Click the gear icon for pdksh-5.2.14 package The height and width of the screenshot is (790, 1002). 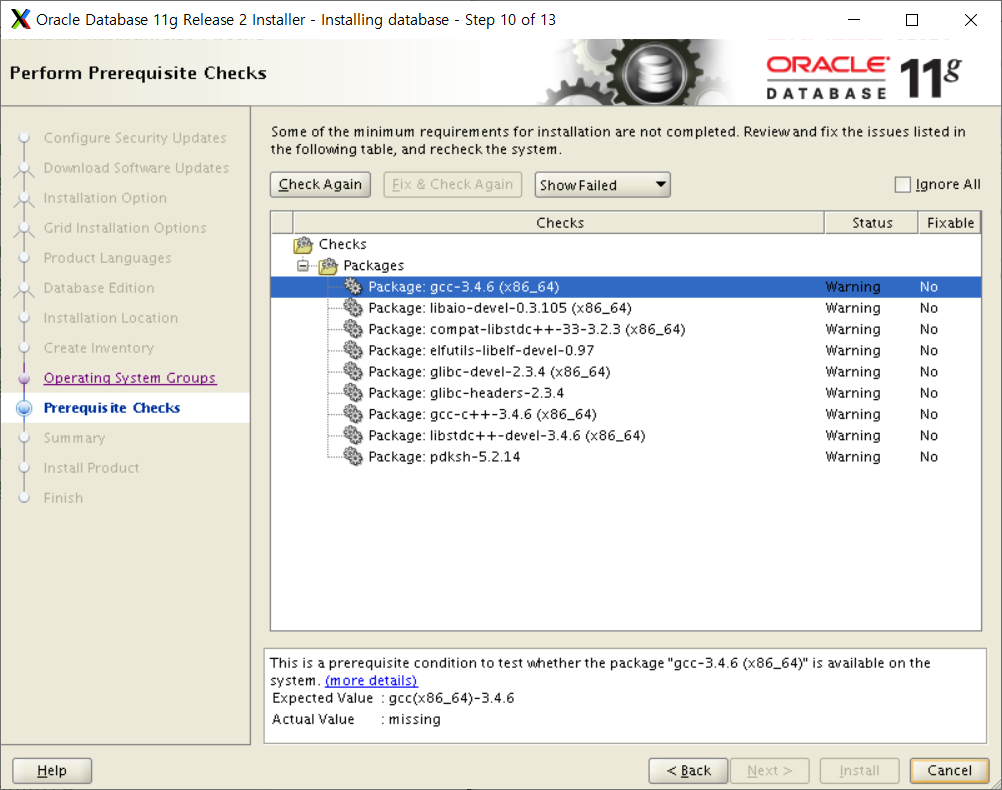point(353,456)
